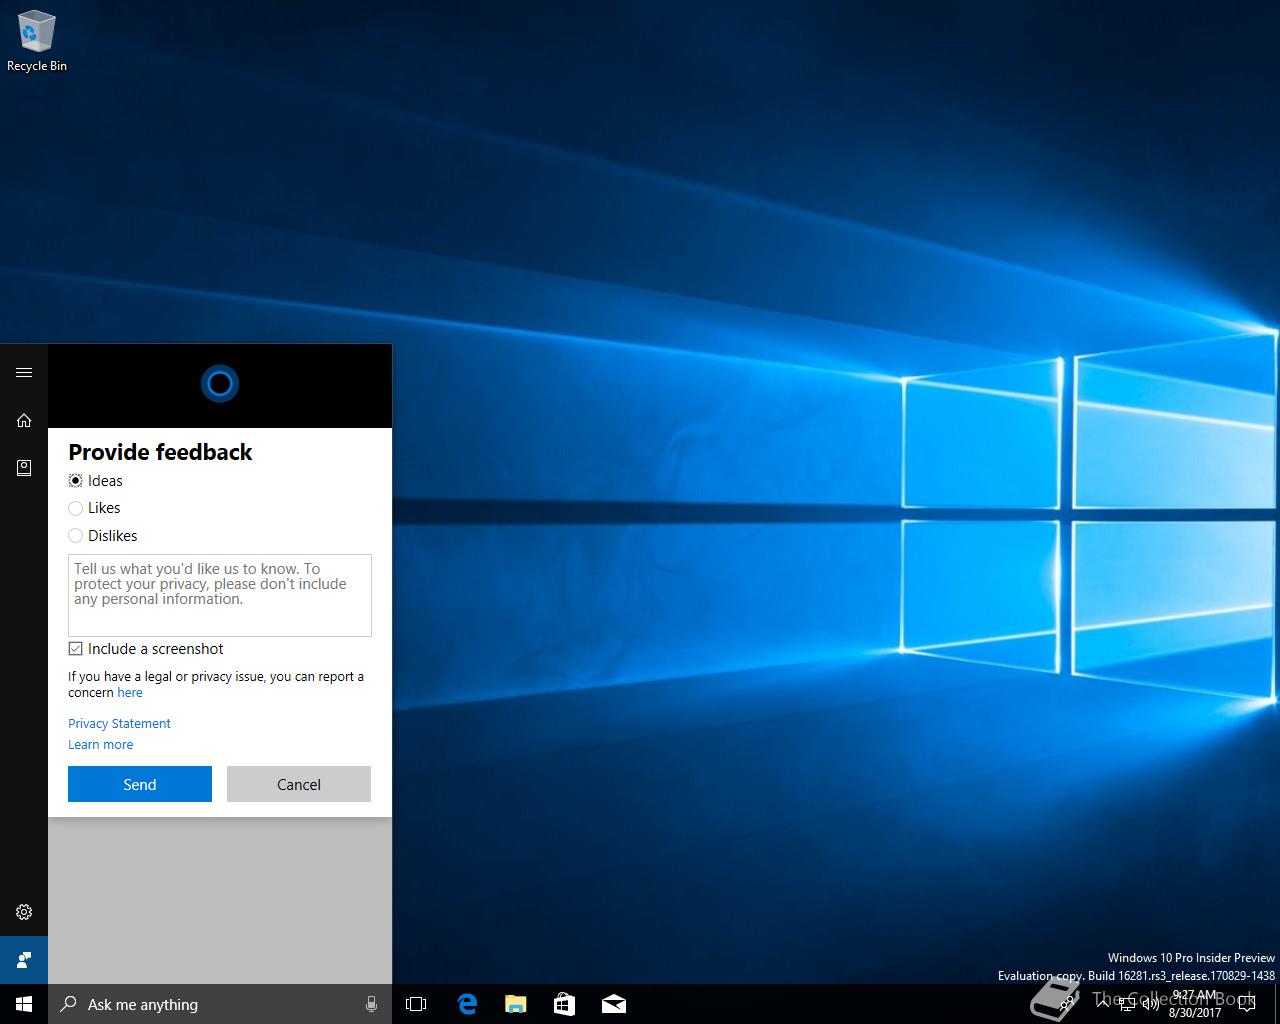Uncheck Include a screenshot
This screenshot has width=1280, height=1024.
click(76, 649)
